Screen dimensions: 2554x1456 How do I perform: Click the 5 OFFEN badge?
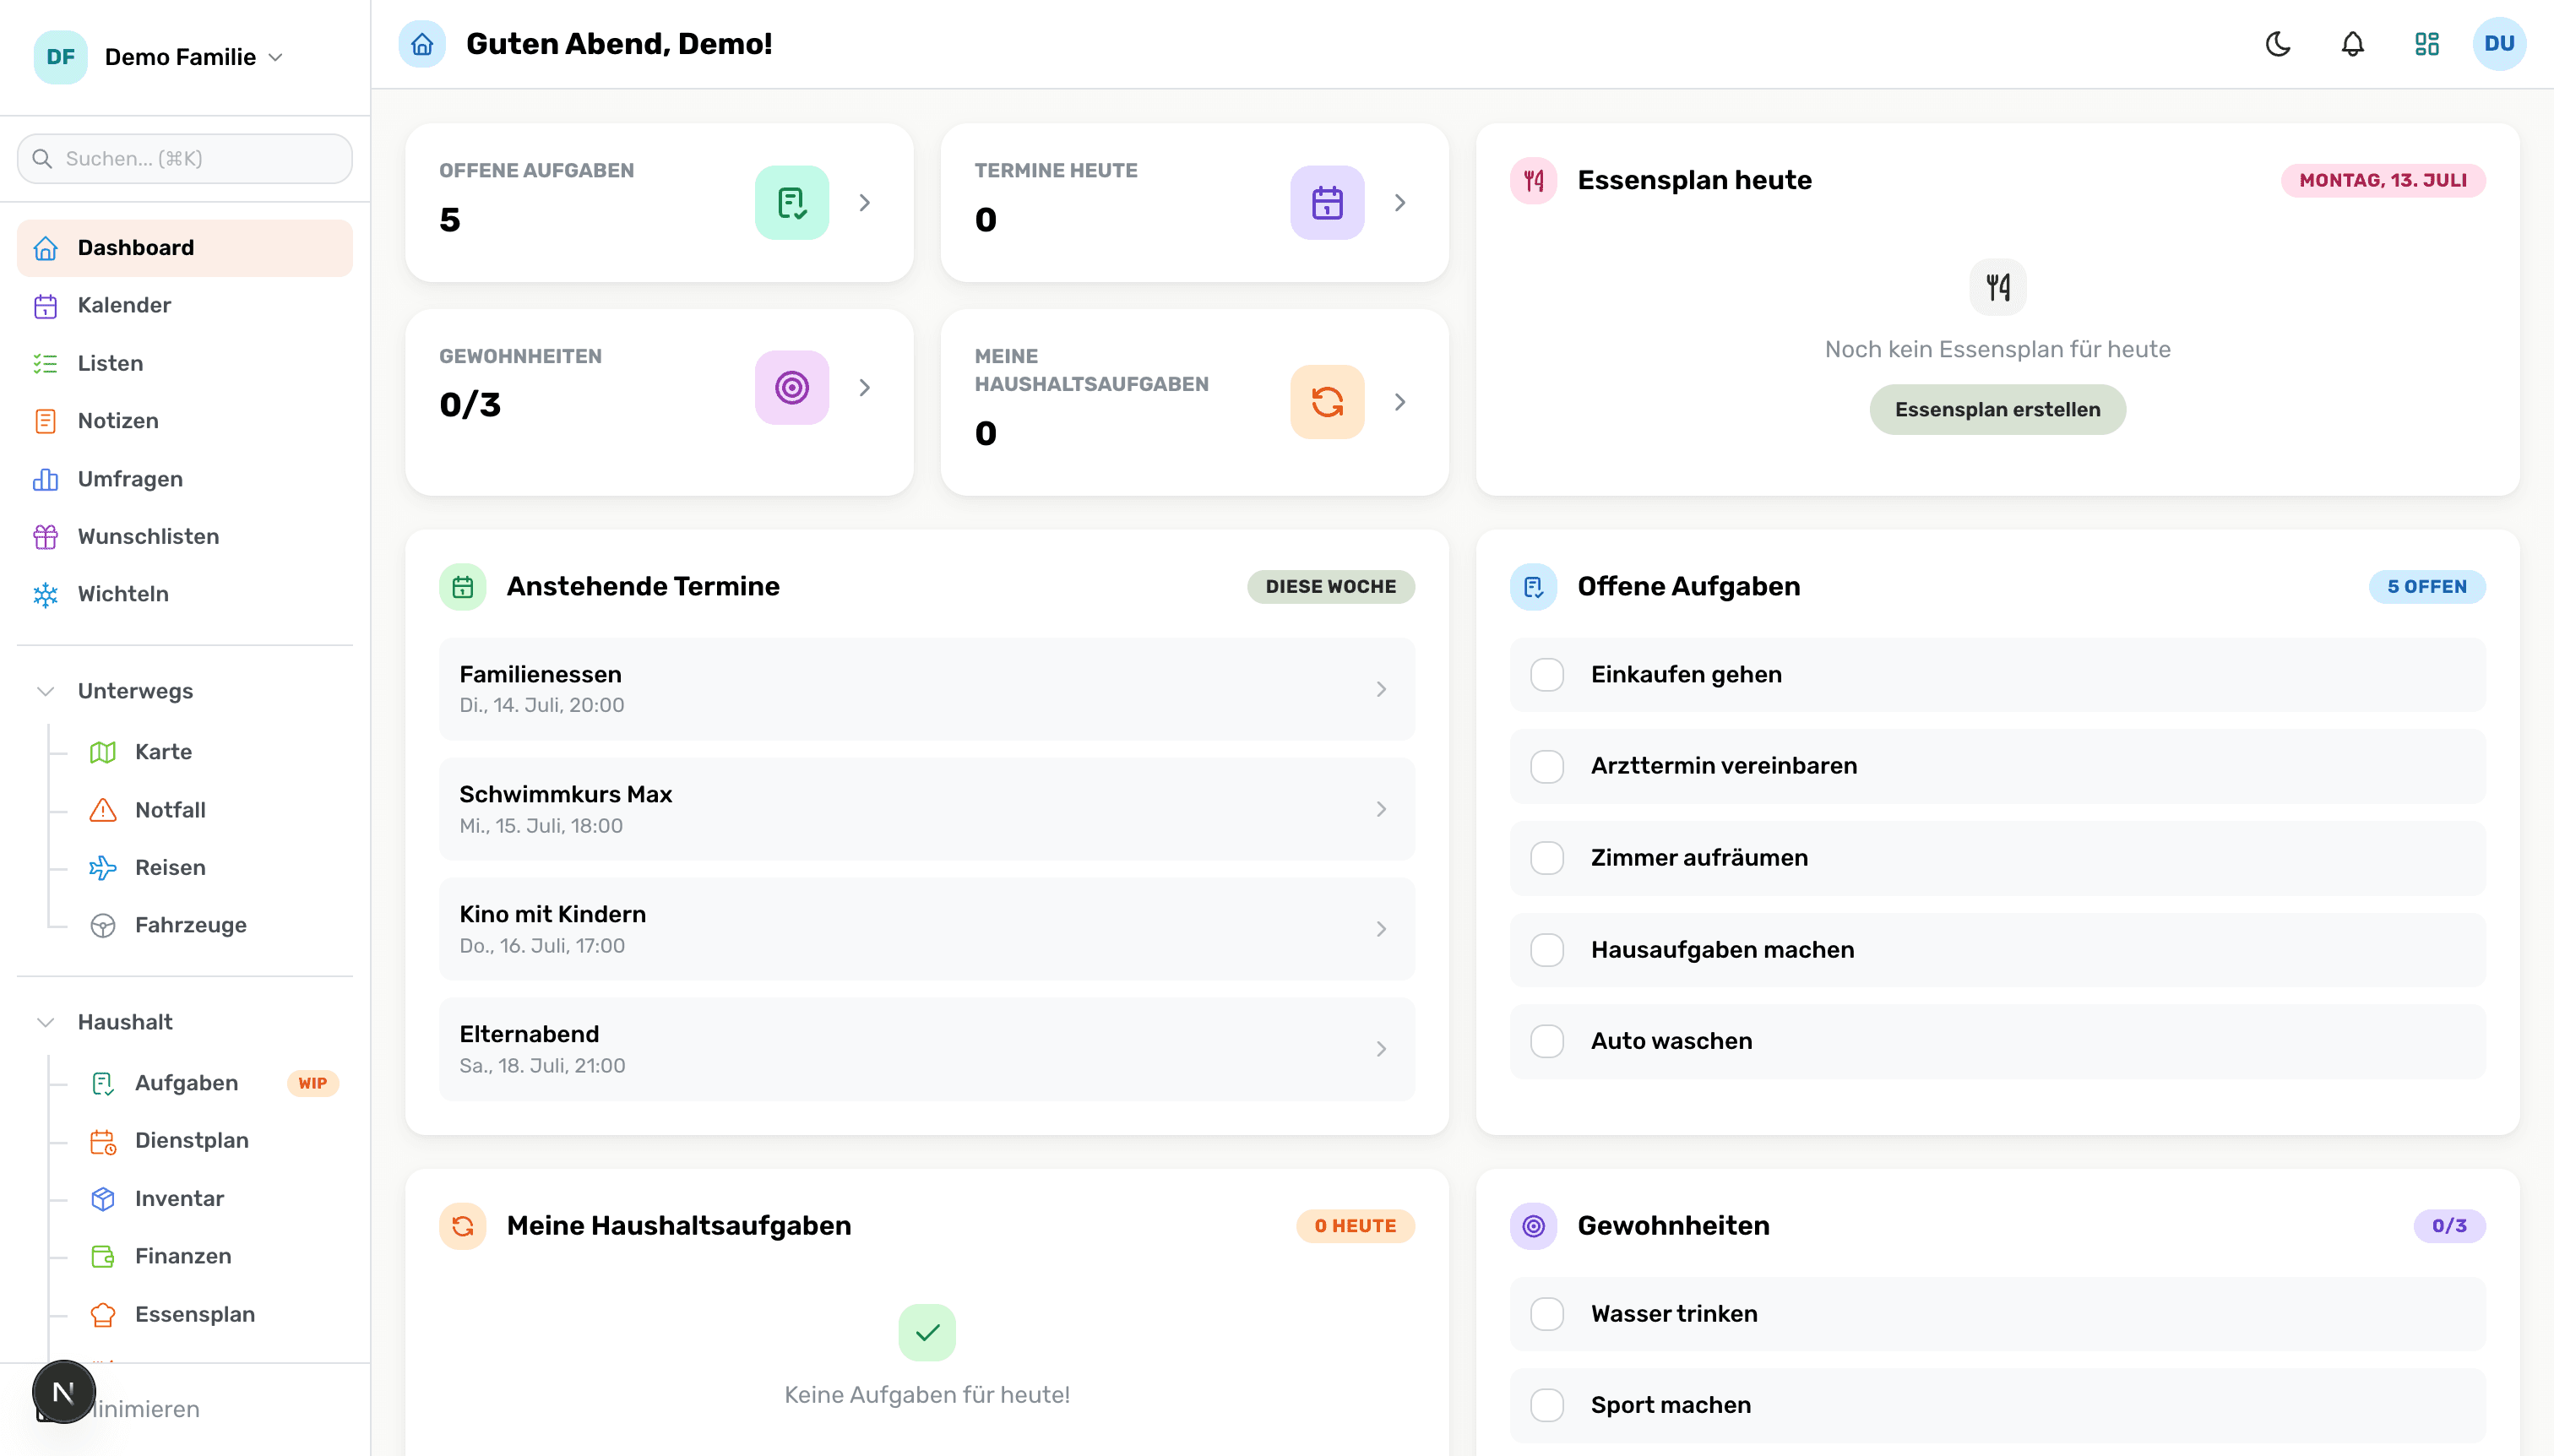(2426, 586)
